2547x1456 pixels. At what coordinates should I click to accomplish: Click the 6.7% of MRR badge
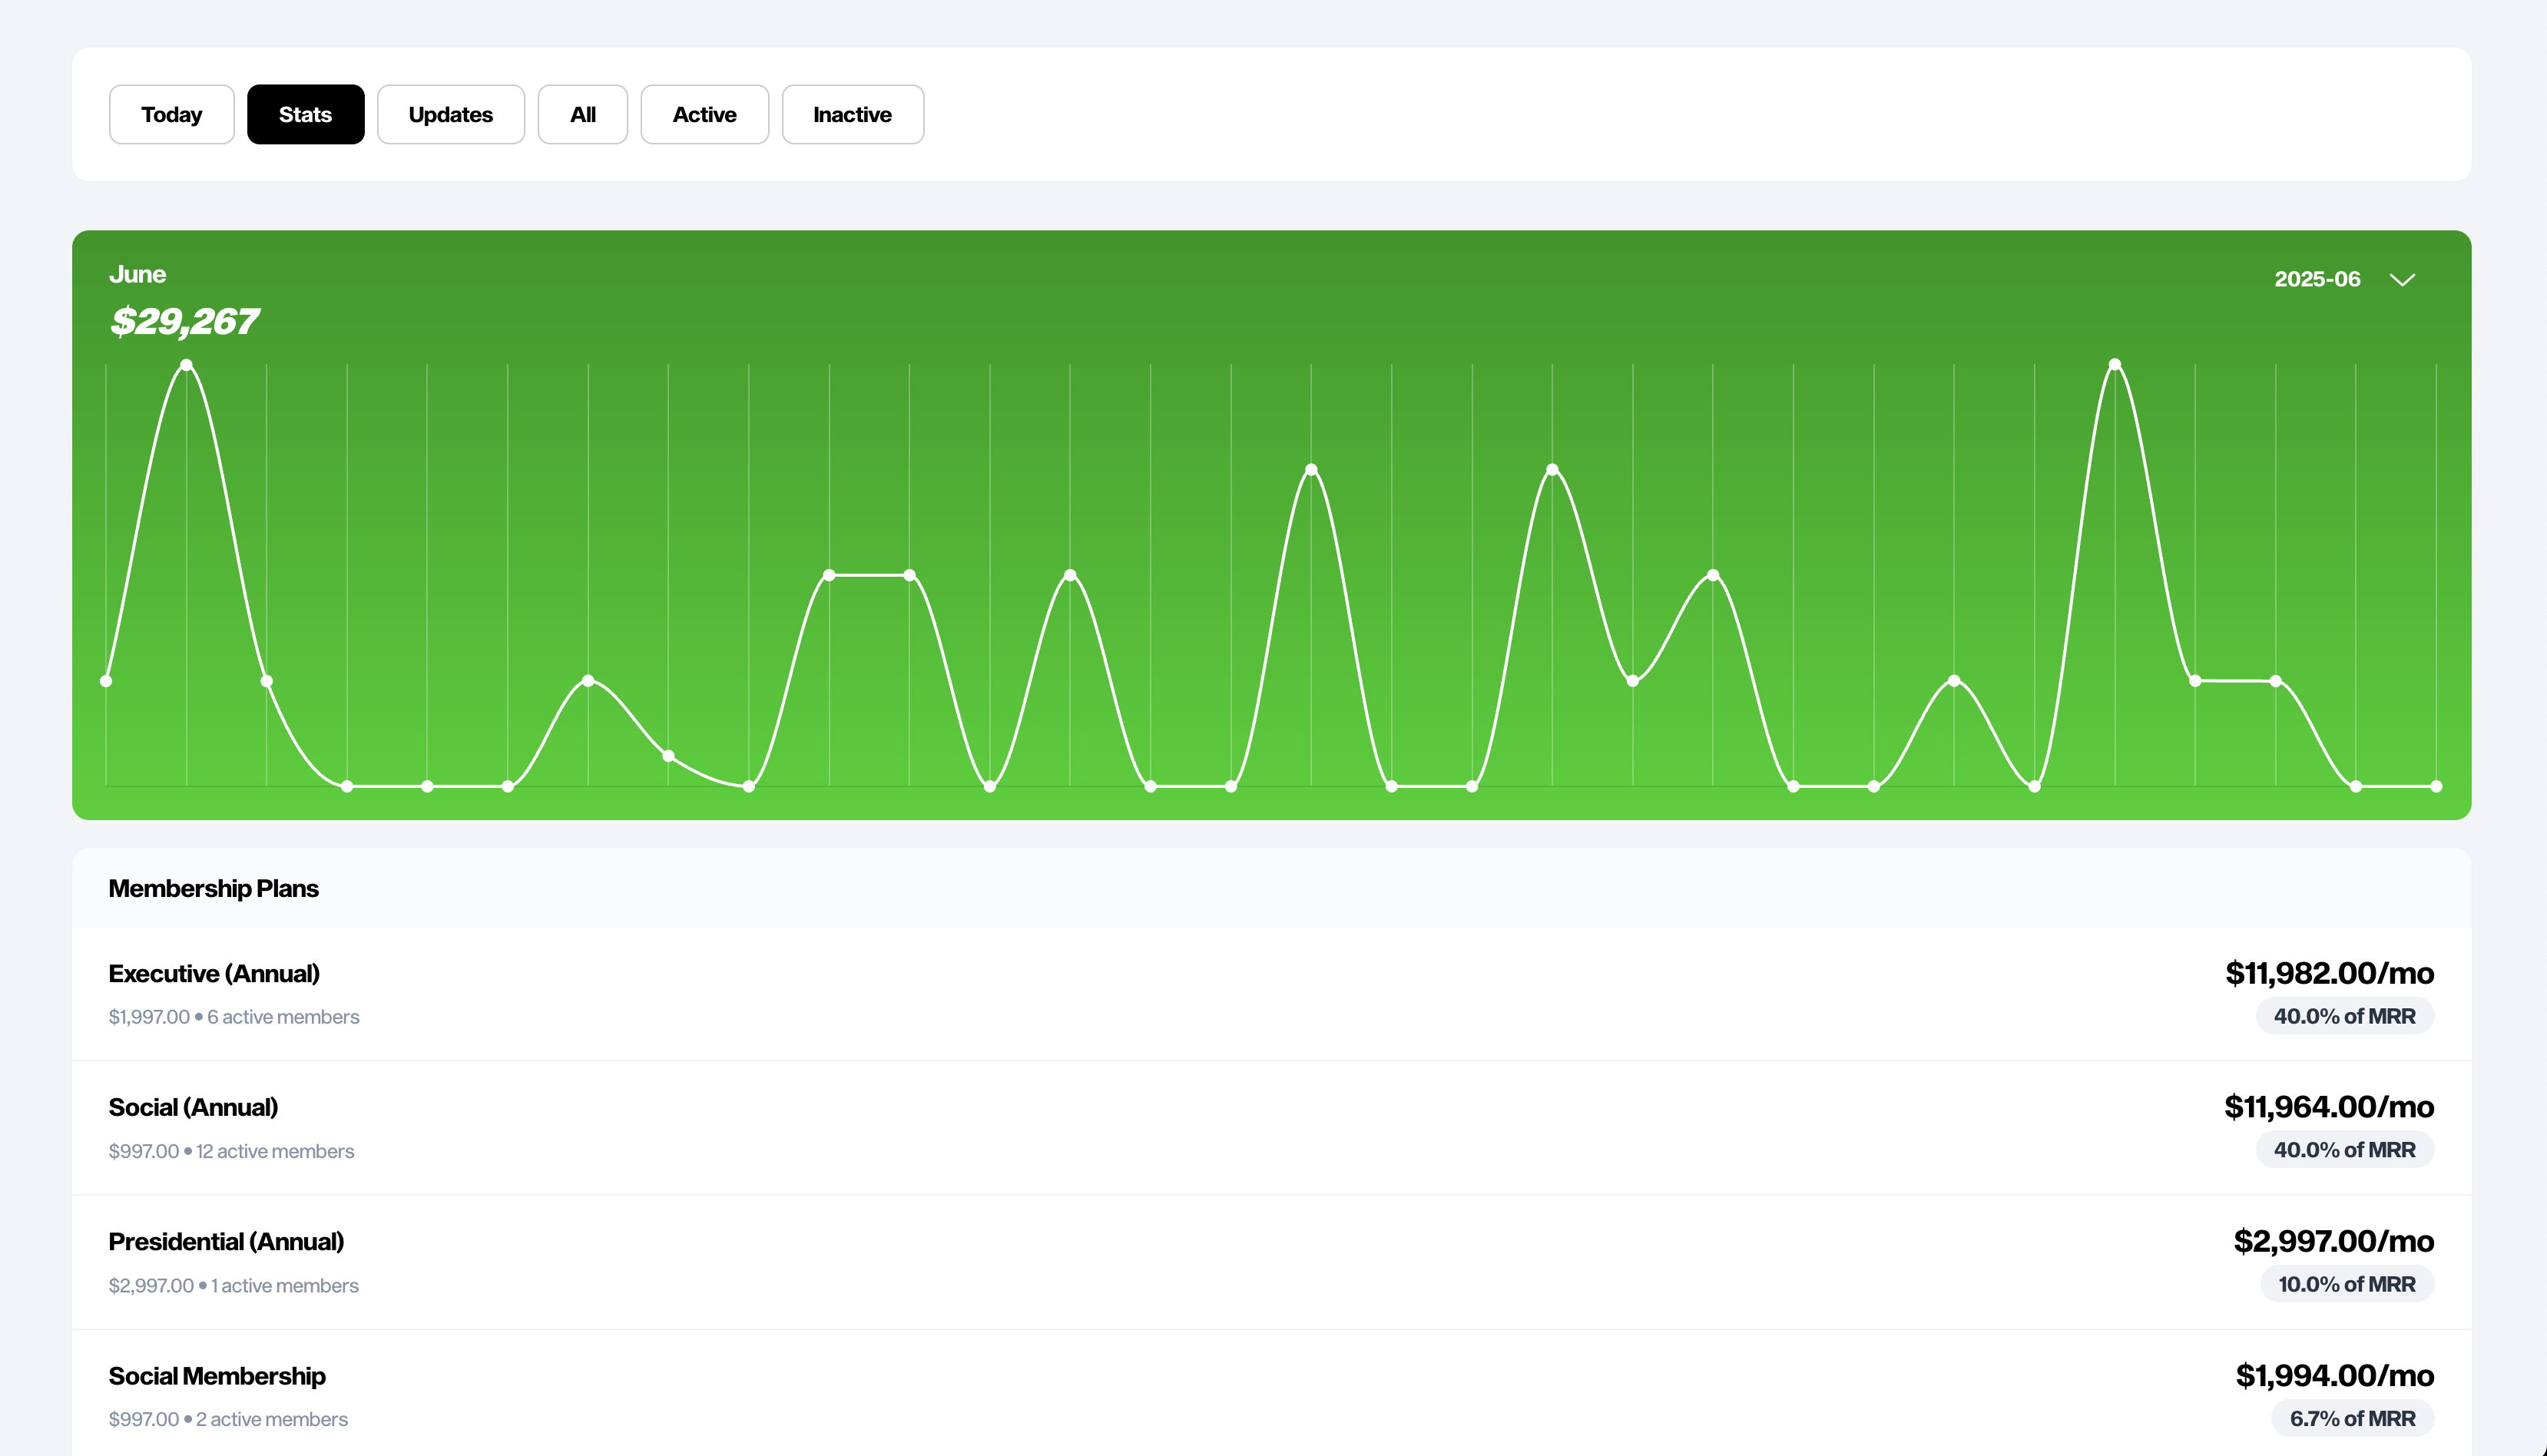tap(2353, 1418)
